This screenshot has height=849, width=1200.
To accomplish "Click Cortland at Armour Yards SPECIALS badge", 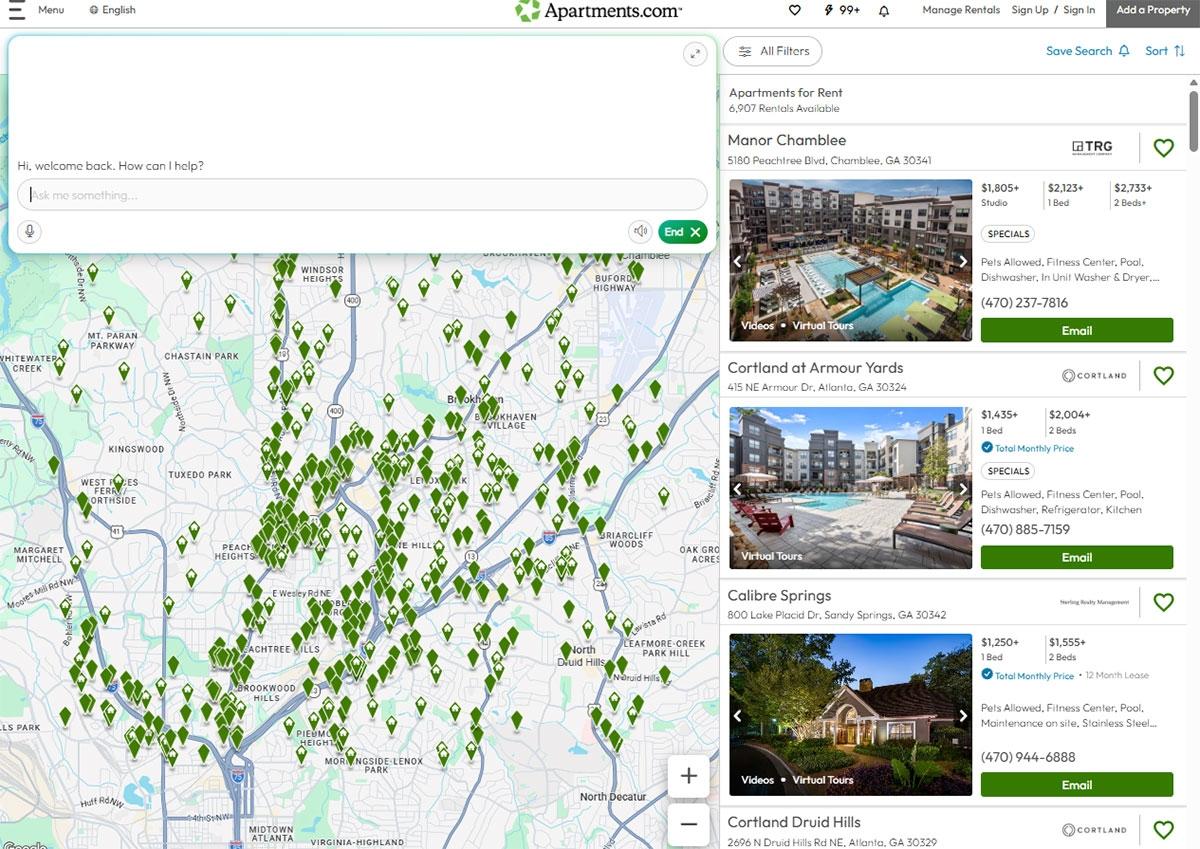I will (x=1008, y=471).
